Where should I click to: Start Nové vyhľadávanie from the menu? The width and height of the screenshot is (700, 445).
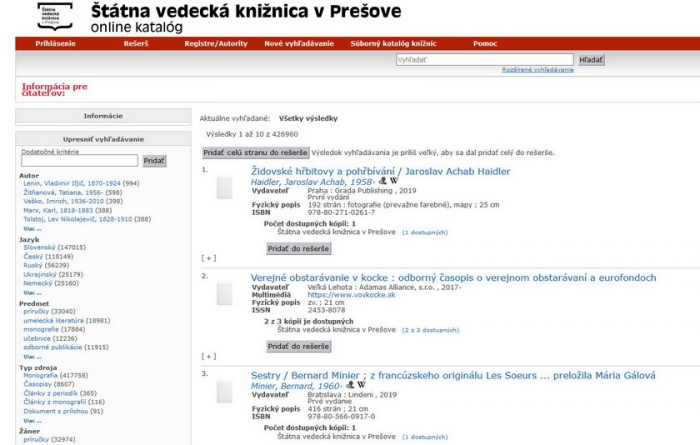point(299,44)
